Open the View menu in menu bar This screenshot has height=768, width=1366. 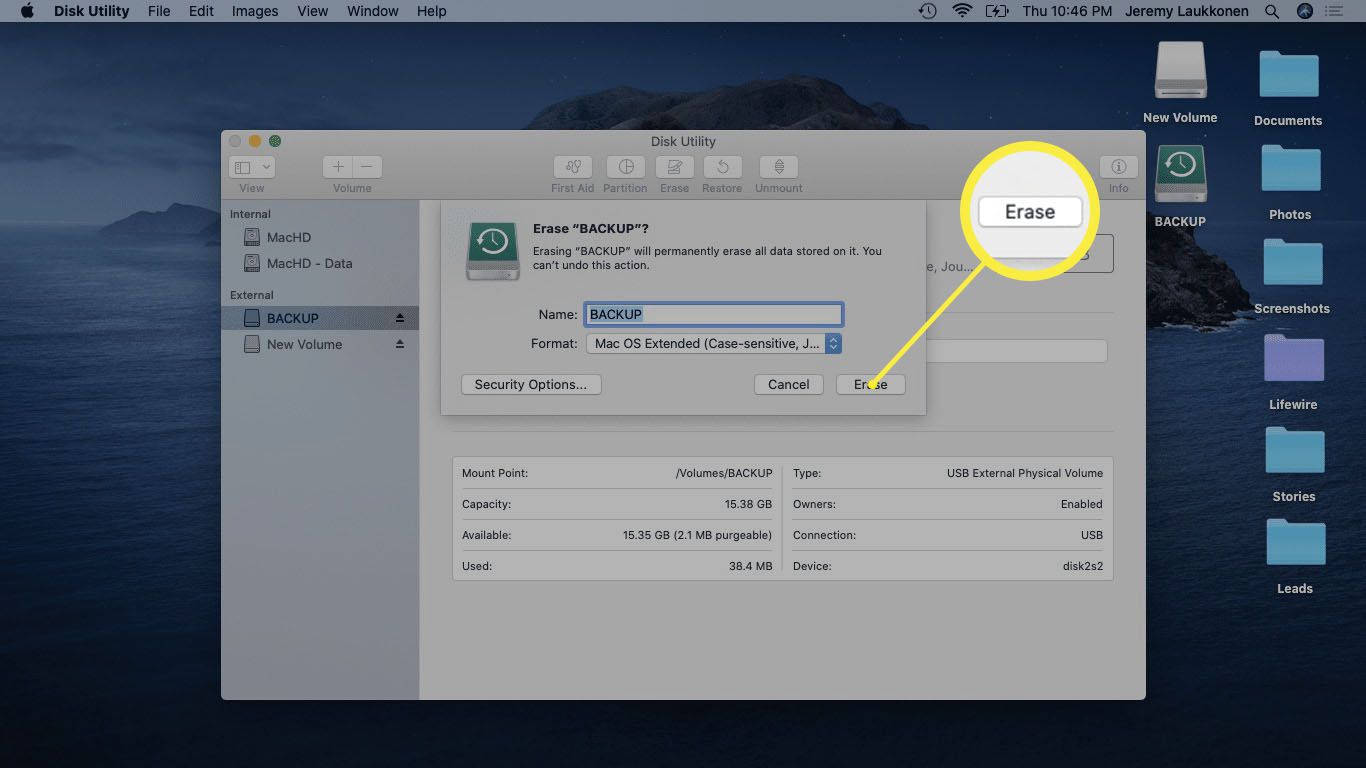313,11
